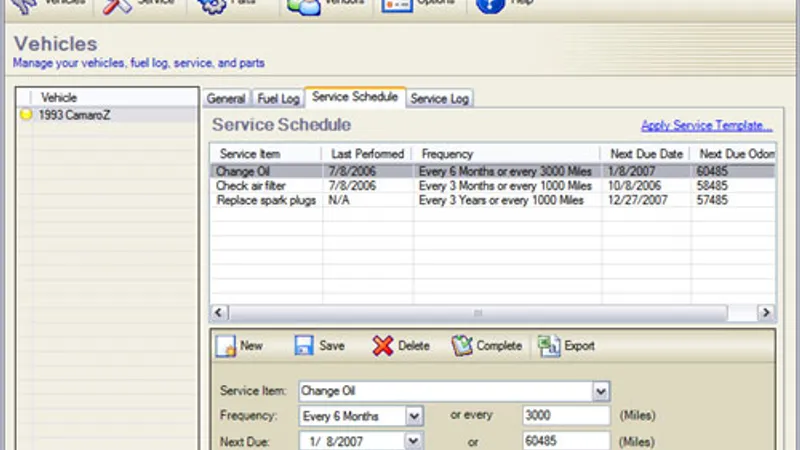
Task: Export the service schedule
Action: click(x=566, y=346)
